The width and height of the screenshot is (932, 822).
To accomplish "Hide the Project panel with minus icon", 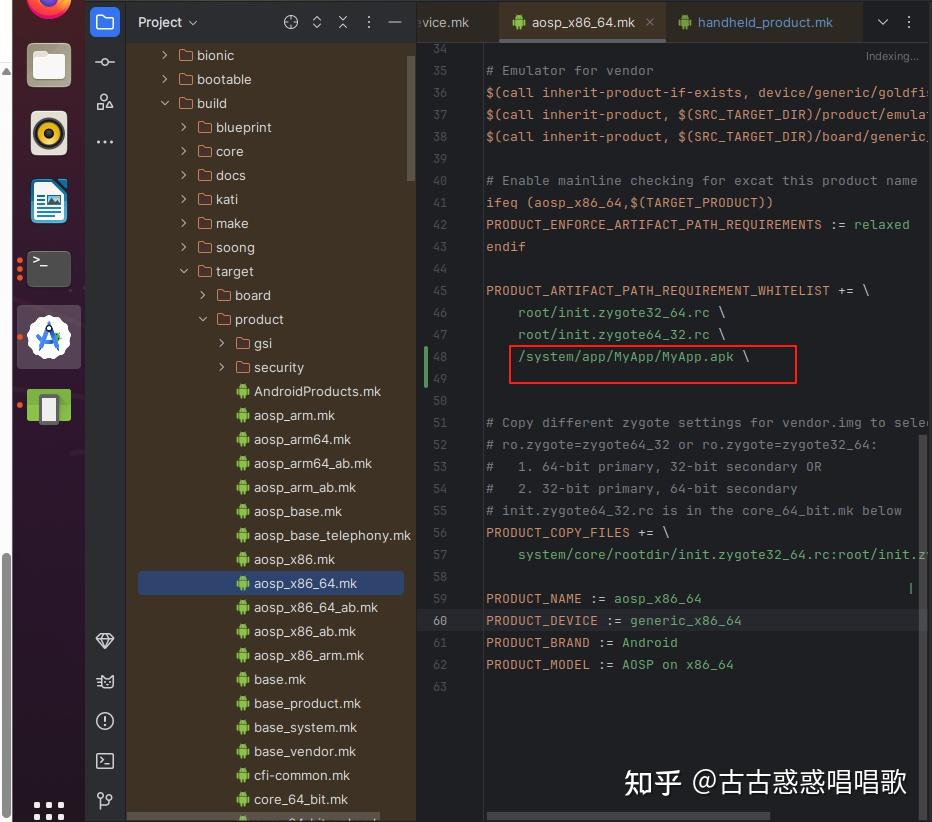I will pos(395,23).
